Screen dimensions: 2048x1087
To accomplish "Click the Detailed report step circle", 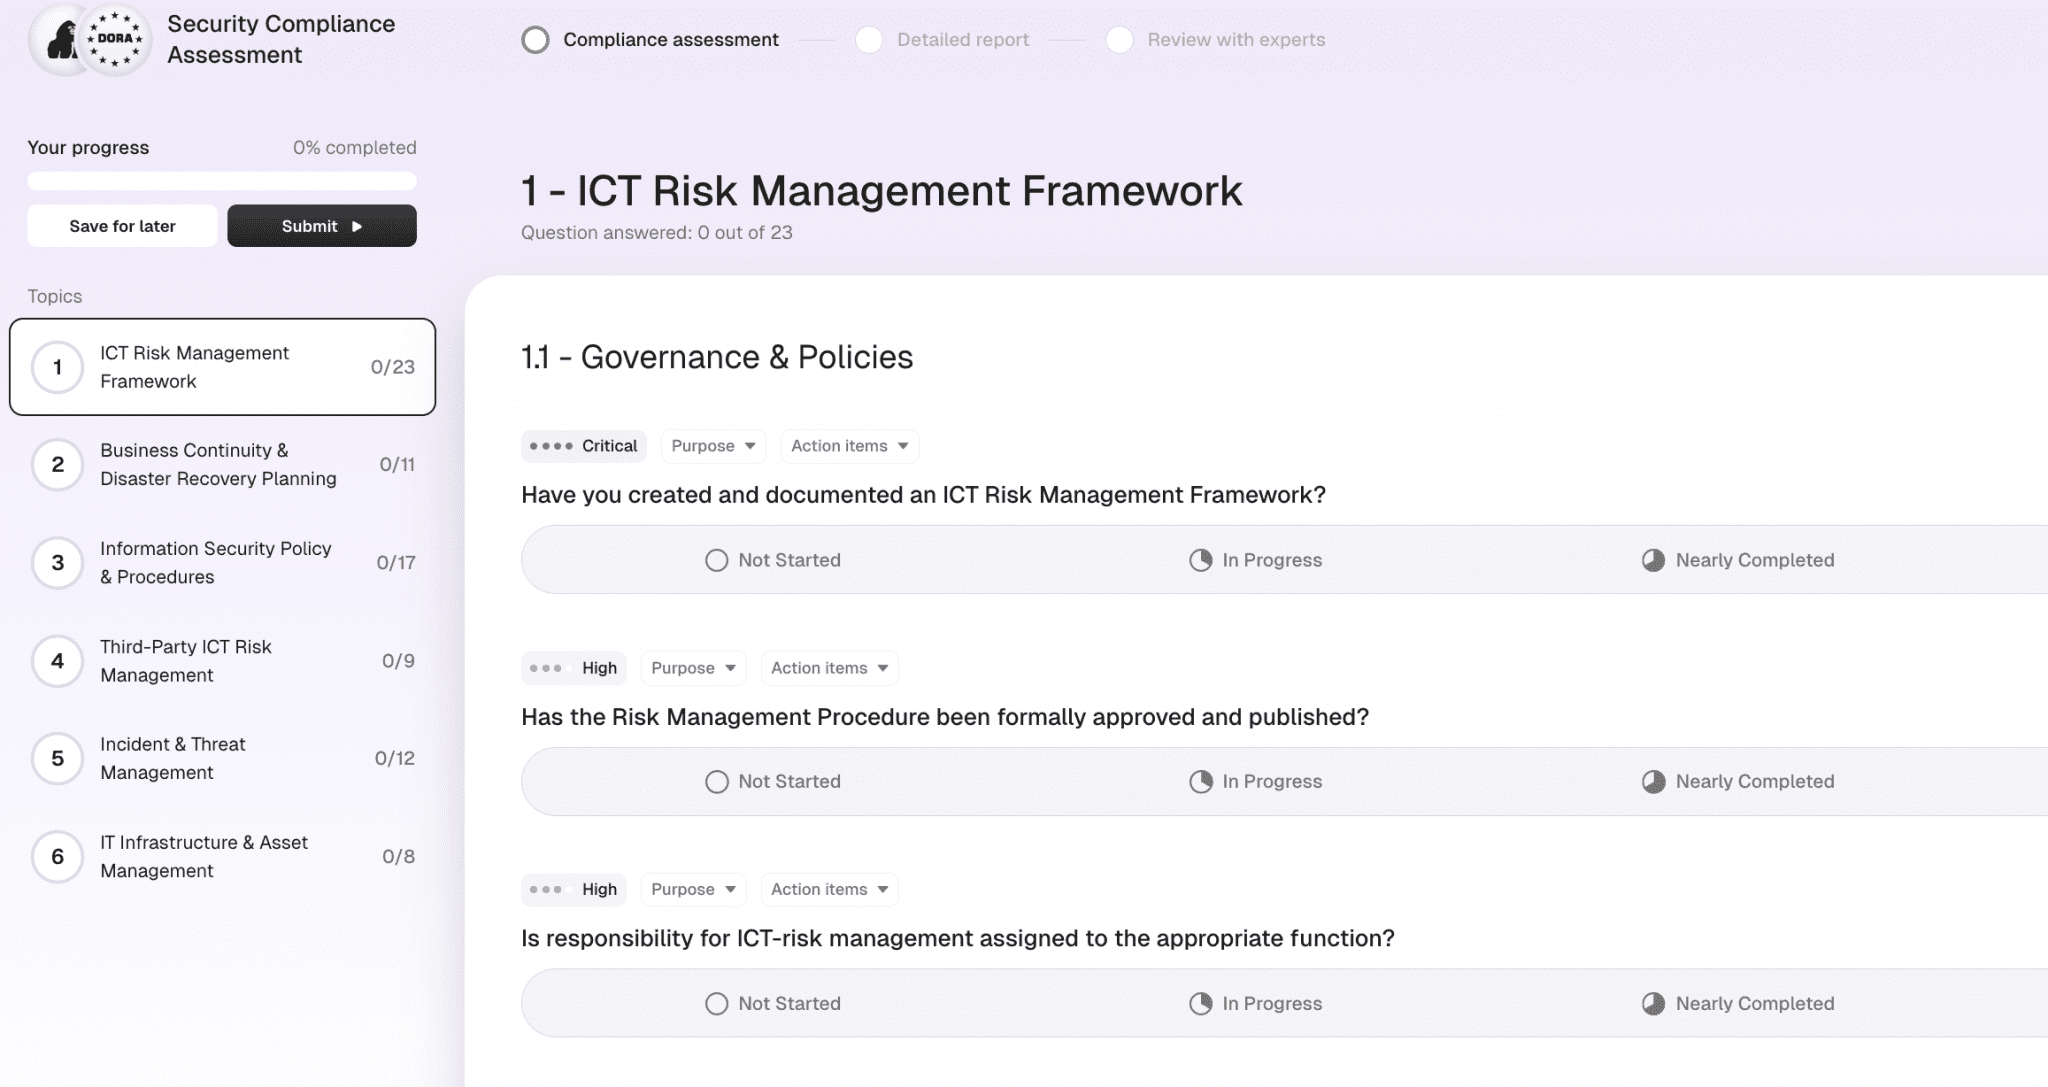I will coord(869,40).
